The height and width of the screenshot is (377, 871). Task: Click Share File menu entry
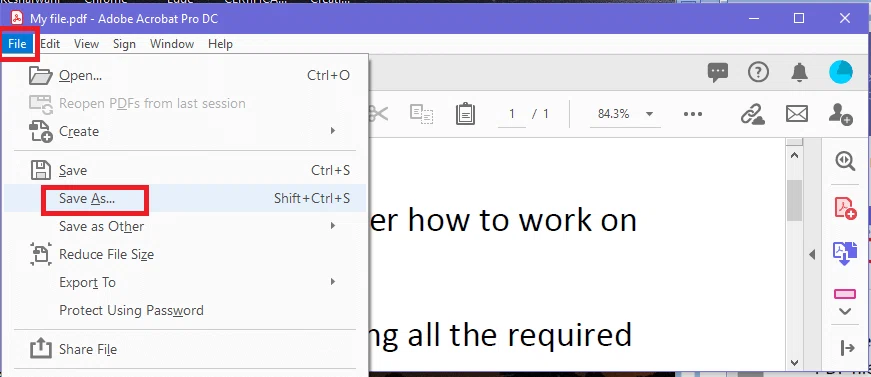pos(184,349)
